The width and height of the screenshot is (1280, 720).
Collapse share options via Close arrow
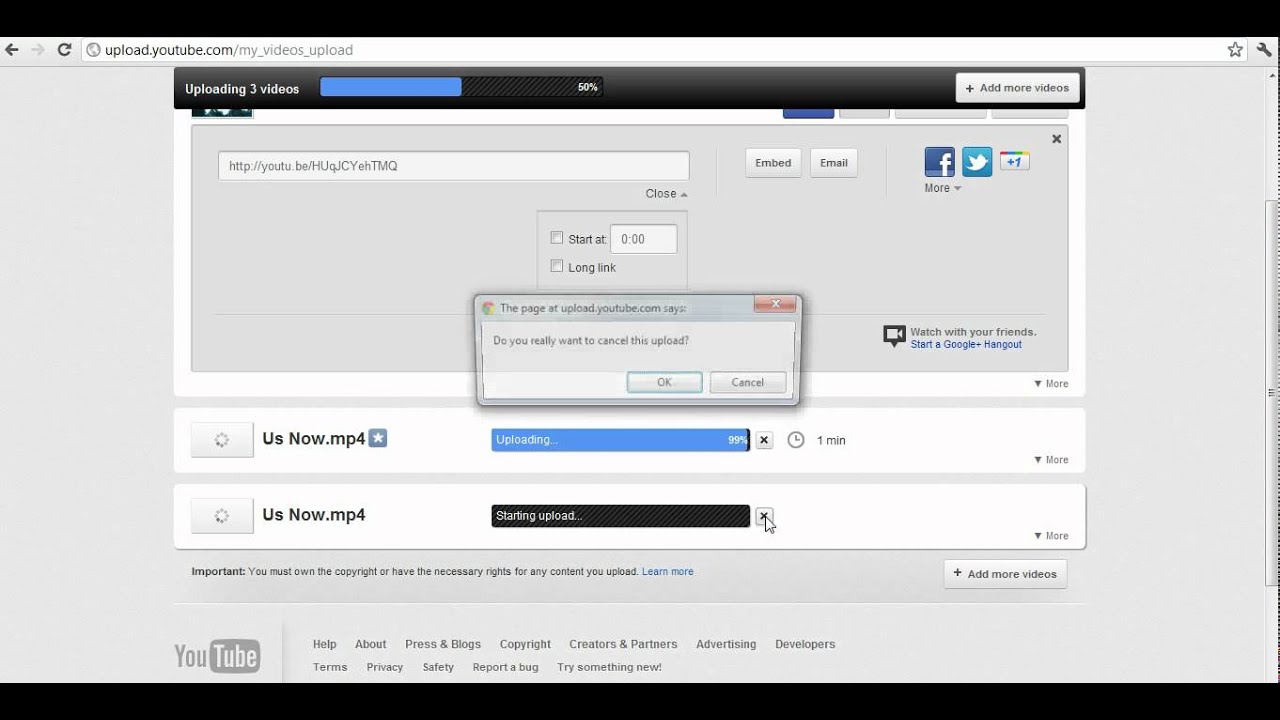[666, 194]
